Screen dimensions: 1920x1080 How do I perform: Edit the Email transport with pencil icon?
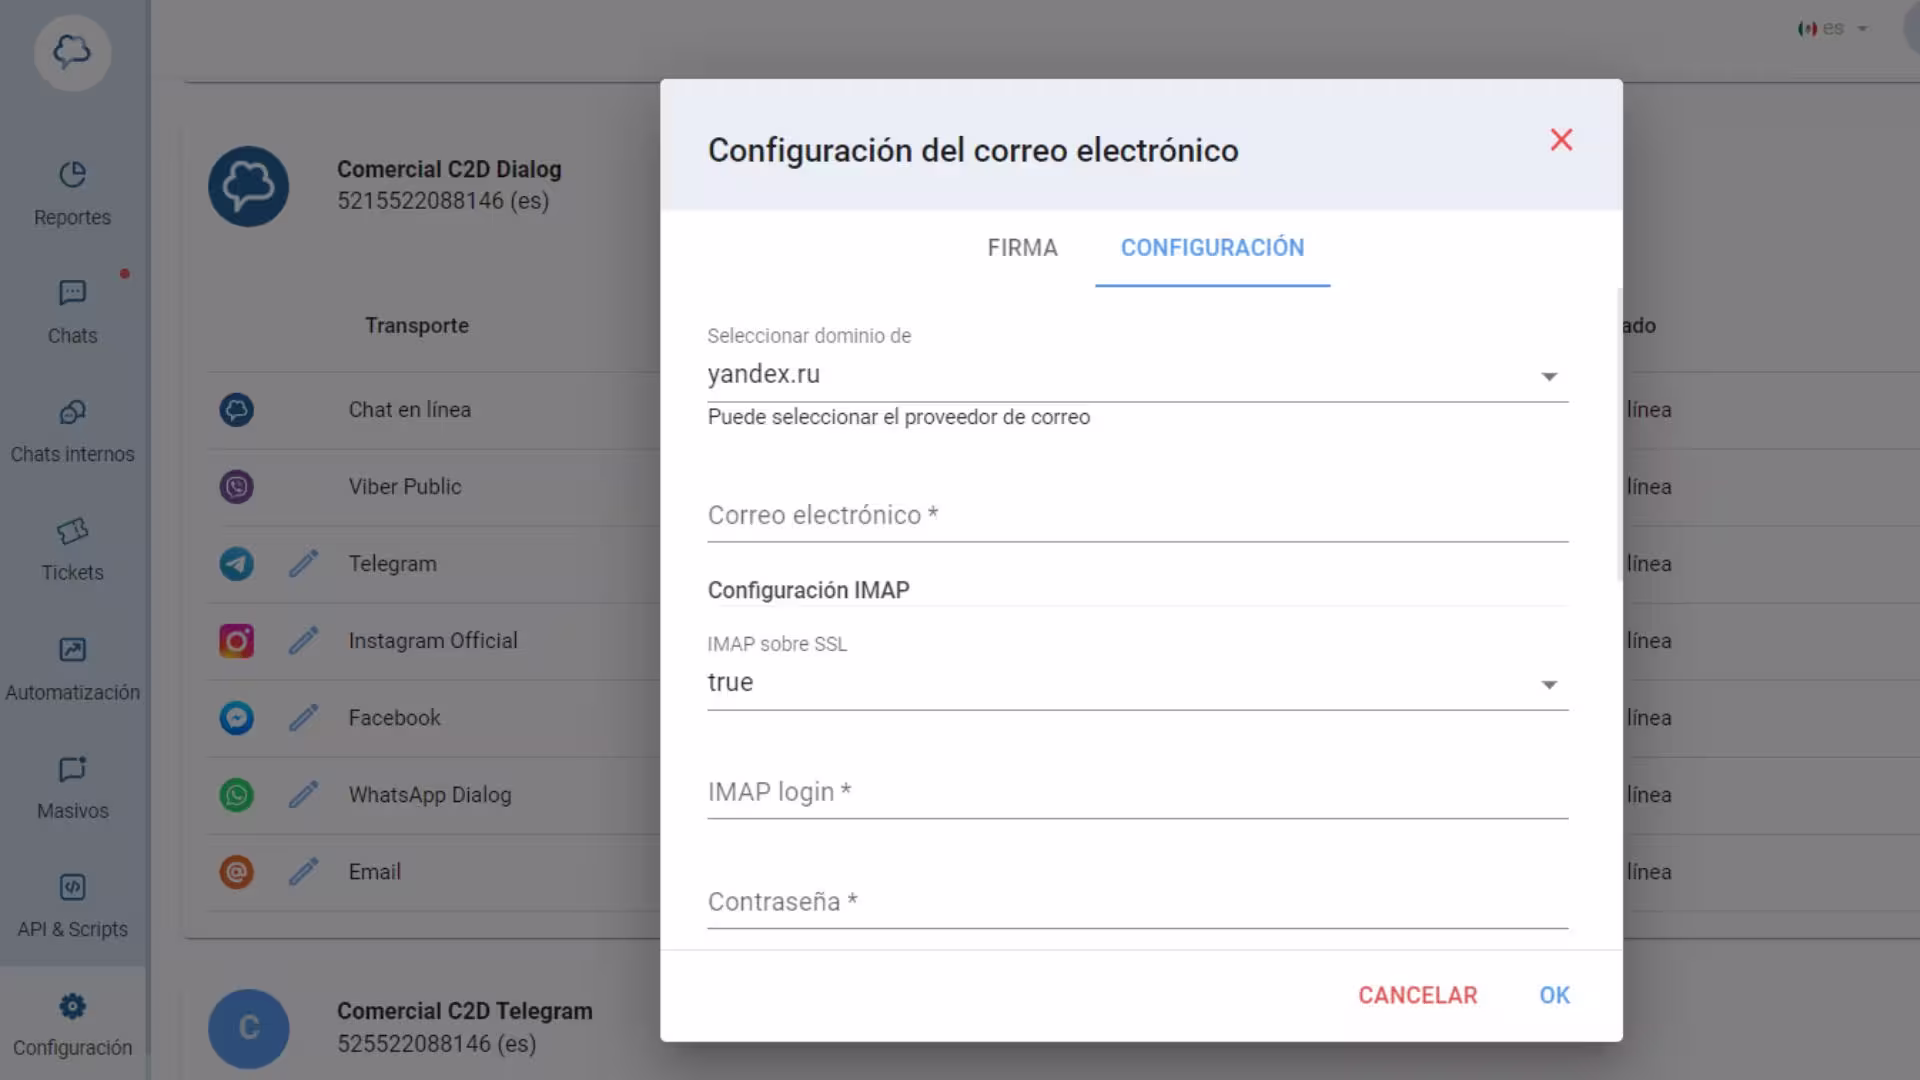click(x=303, y=872)
